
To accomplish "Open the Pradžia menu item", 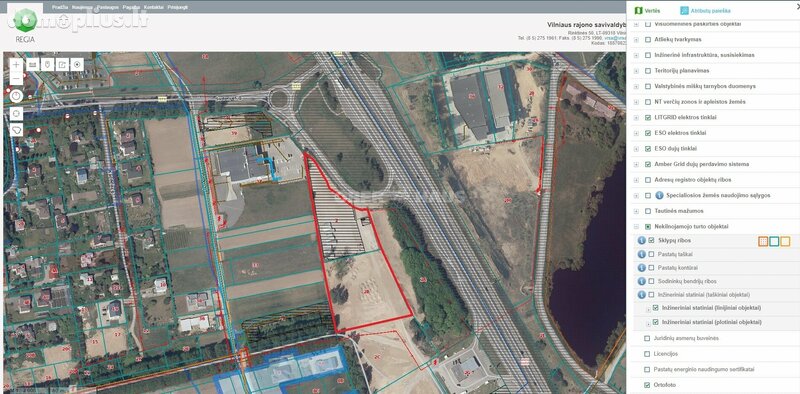I will 60,8.
